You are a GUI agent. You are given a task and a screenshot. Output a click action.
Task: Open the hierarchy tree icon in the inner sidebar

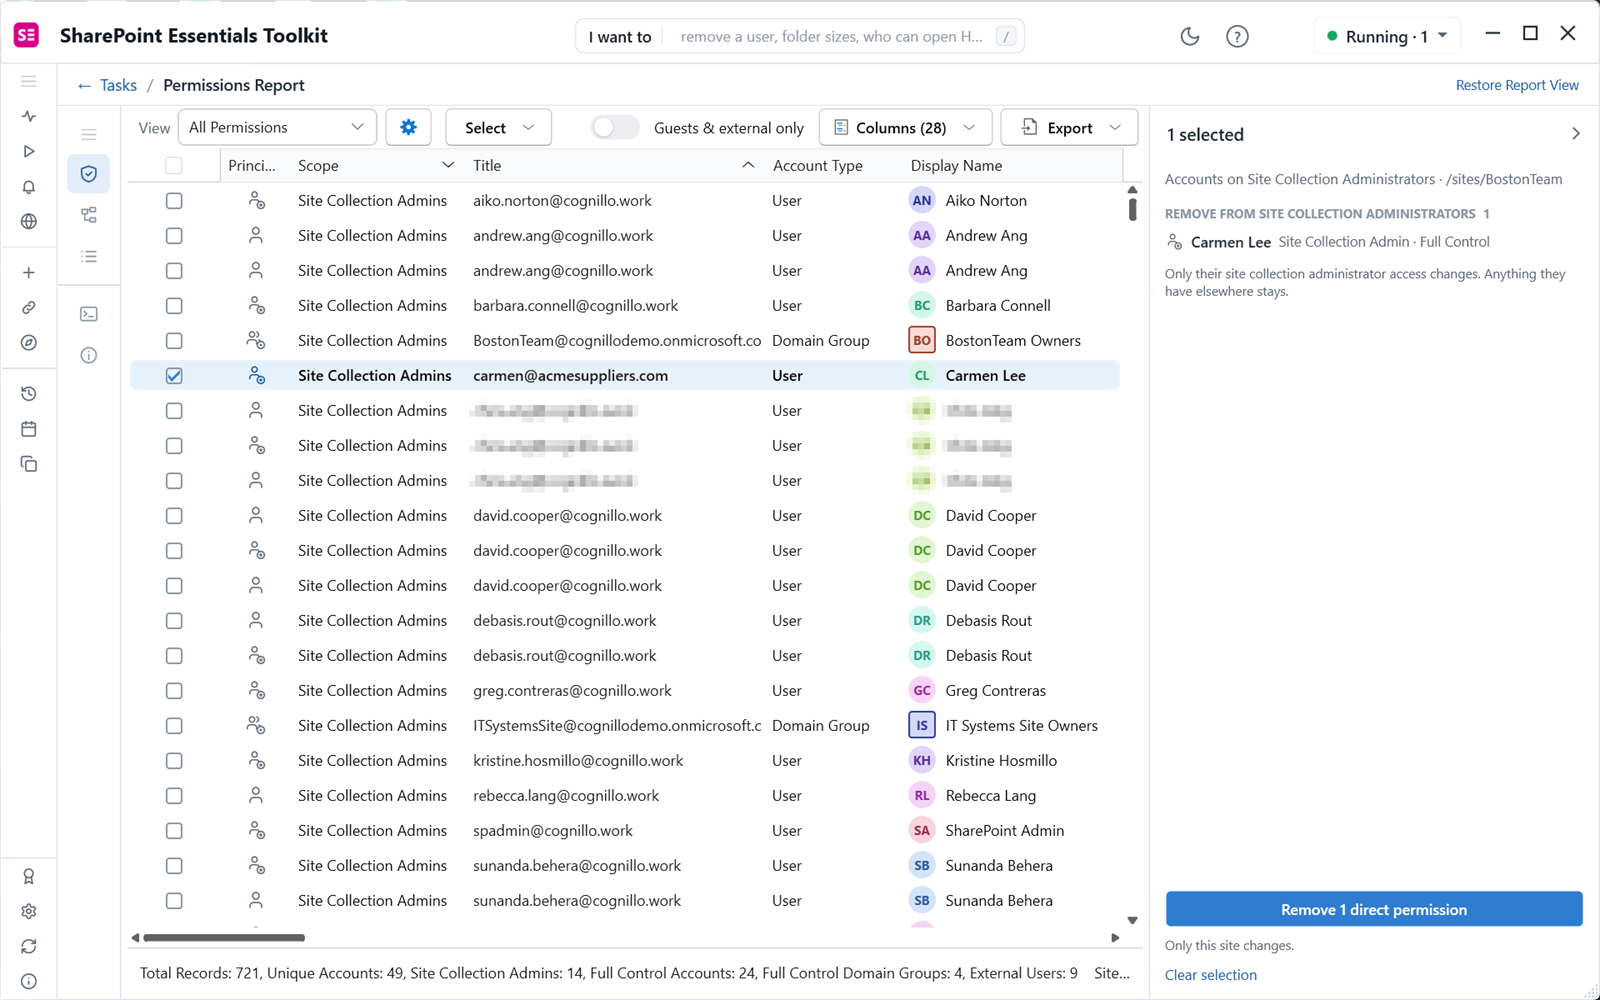click(89, 215)
